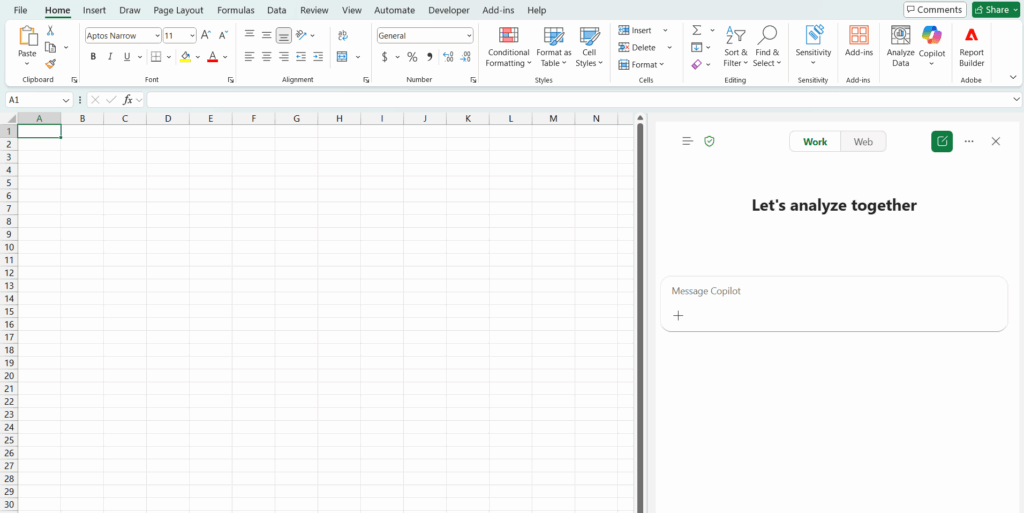Open the Cell Styles gallery
The width and height of the screenshot is (1024, 513).
[590, 47]
